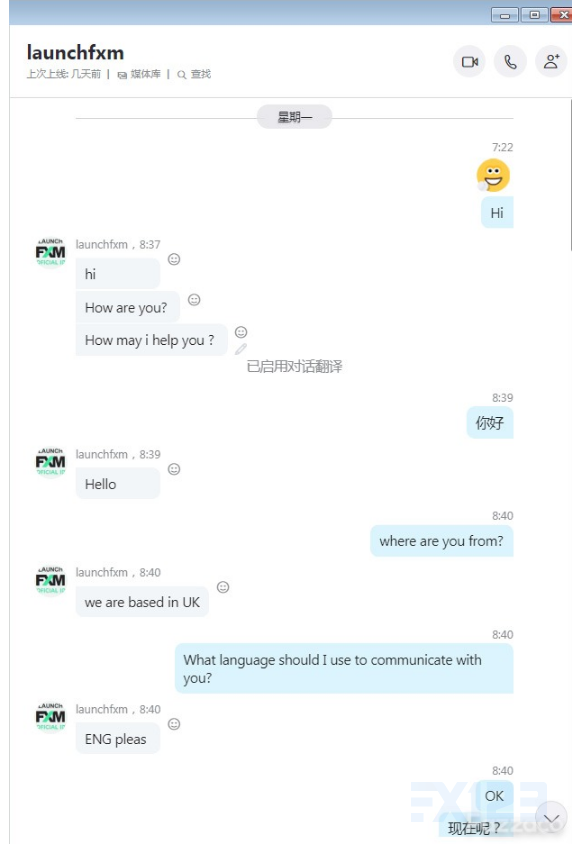
Task: Click the launchfxm contact name header
Action: [x=76, y=53]
